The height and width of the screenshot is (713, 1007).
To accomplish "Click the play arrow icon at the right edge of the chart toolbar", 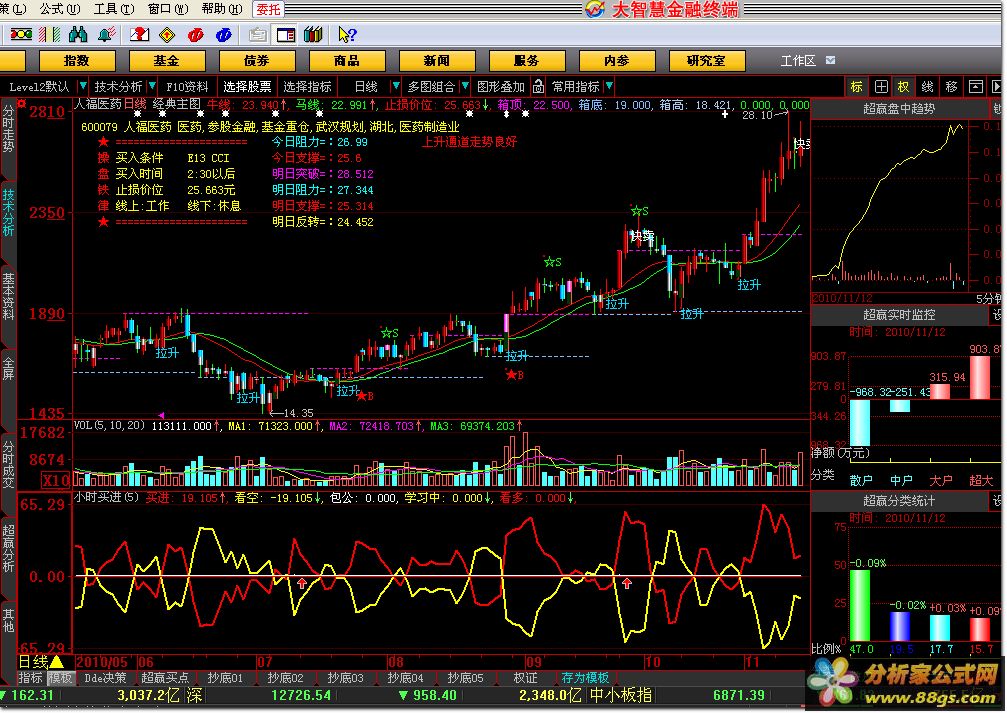I will click(x=997, y=86).
